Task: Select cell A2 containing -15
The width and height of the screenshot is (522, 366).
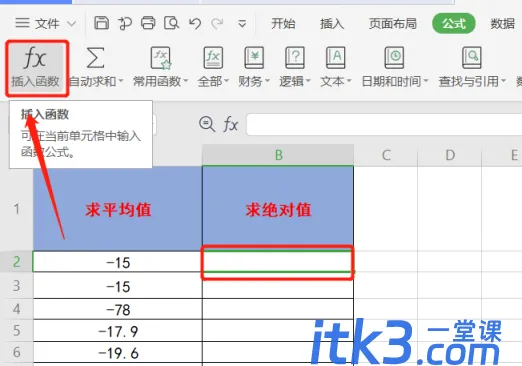Action: [x=118, y=262]
